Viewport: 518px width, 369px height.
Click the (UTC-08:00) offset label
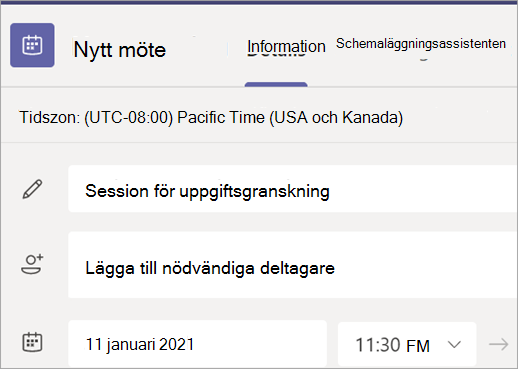[x=129, y=117]
